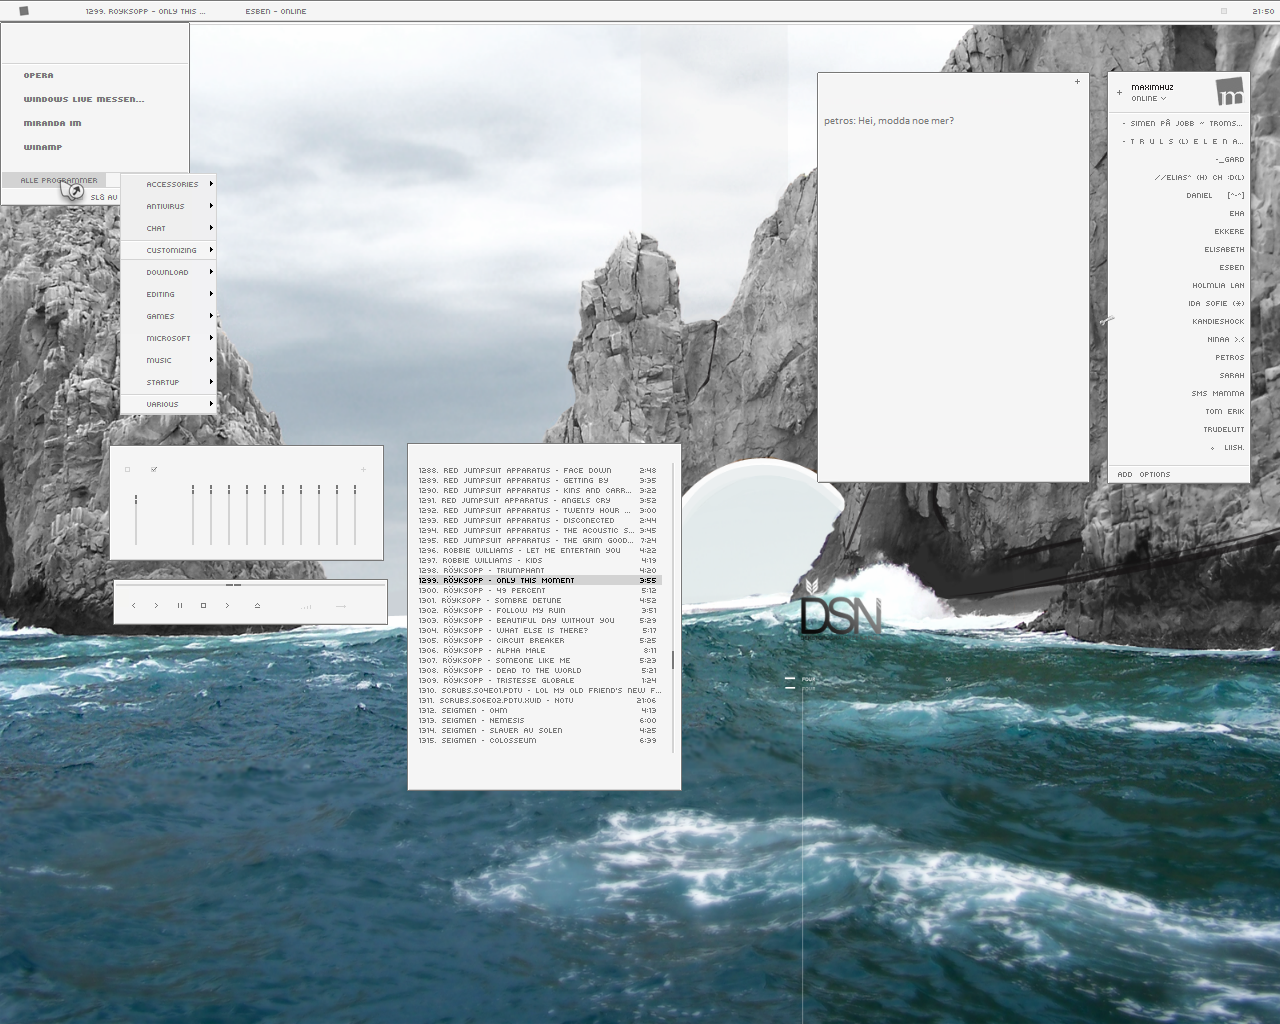
Task: Click the plus icon beside Maximhuz
Action: coord(1119,92)
